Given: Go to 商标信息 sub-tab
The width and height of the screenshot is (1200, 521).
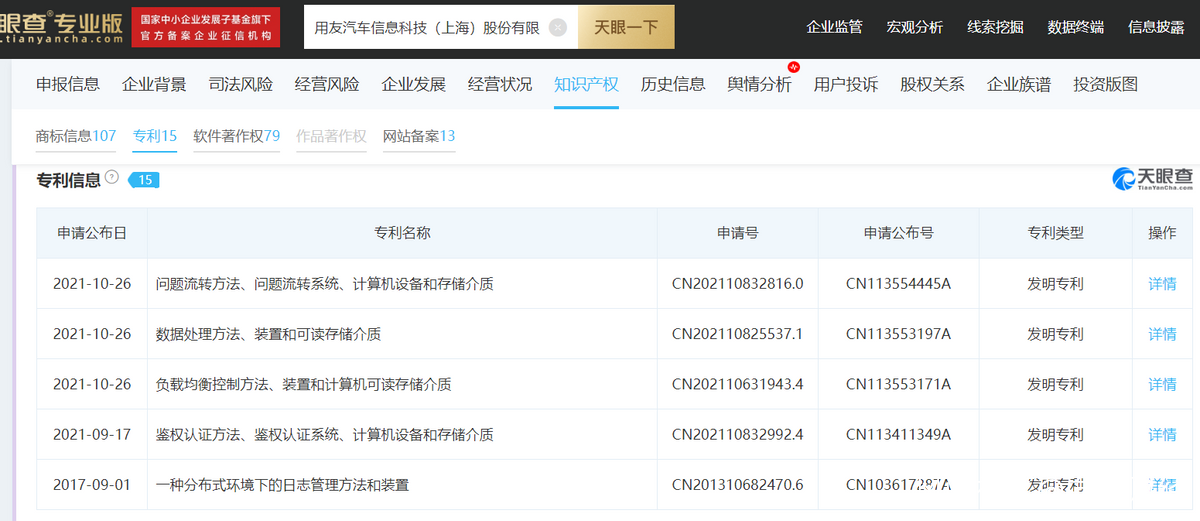Looking at the screenshot, I should coord(75,136).
